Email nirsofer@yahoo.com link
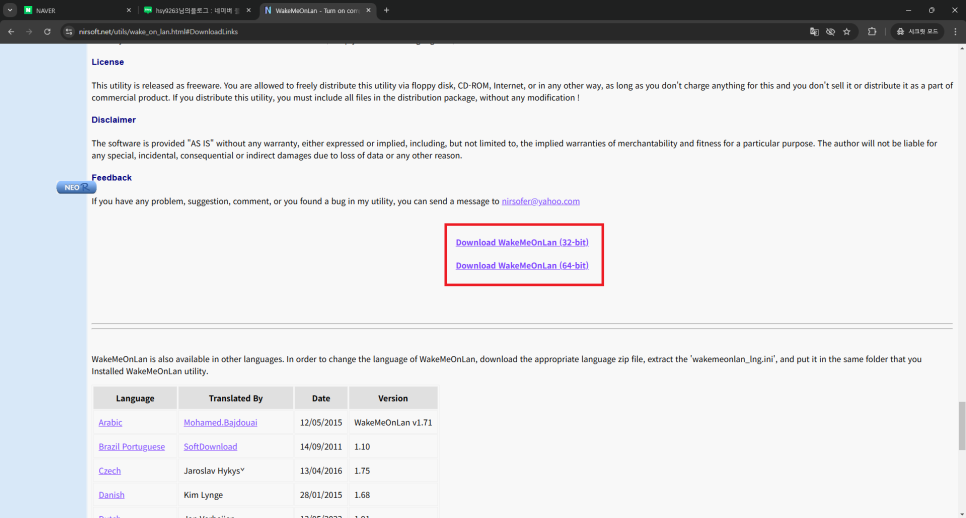The image size is (966, 518). (x=540, y=201)
